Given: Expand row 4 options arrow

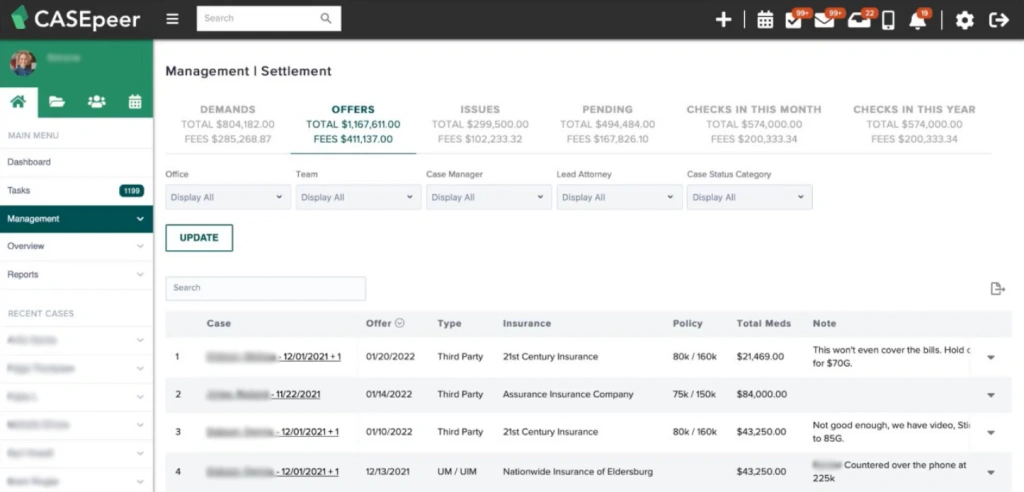Looking at the screenshot, I should pos(991,472).
